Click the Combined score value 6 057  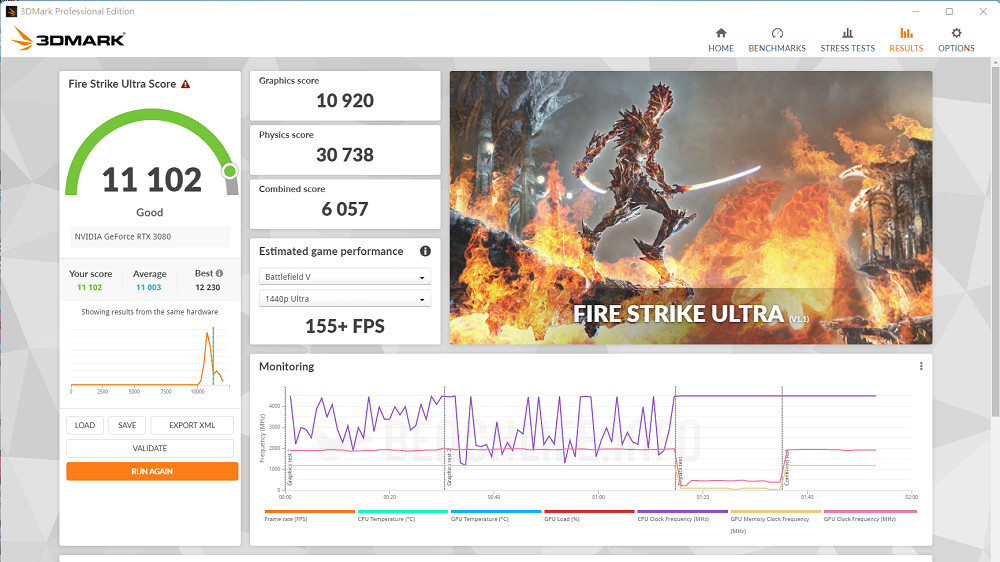click(x=345, y=209)
